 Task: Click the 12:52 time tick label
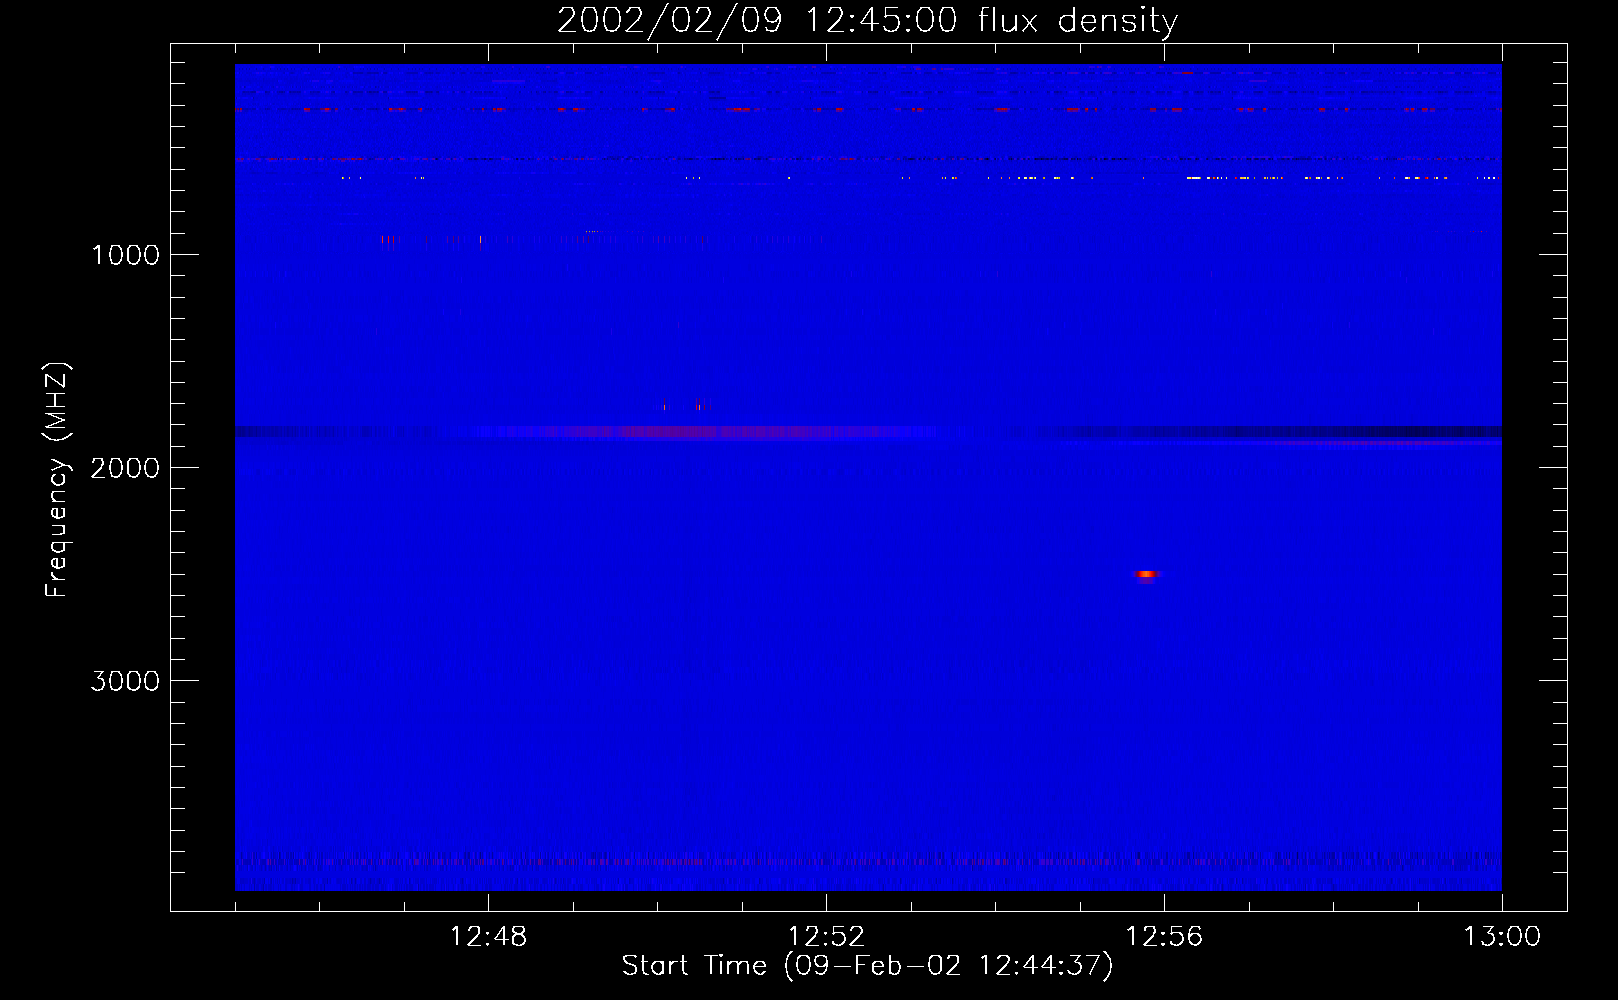pos(826,937)
